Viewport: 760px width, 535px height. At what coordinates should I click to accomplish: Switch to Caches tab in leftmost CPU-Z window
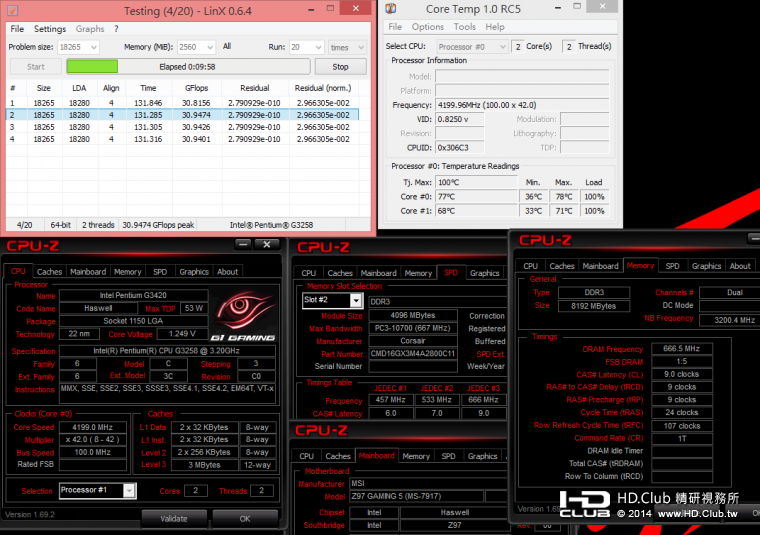coord(49,271)
